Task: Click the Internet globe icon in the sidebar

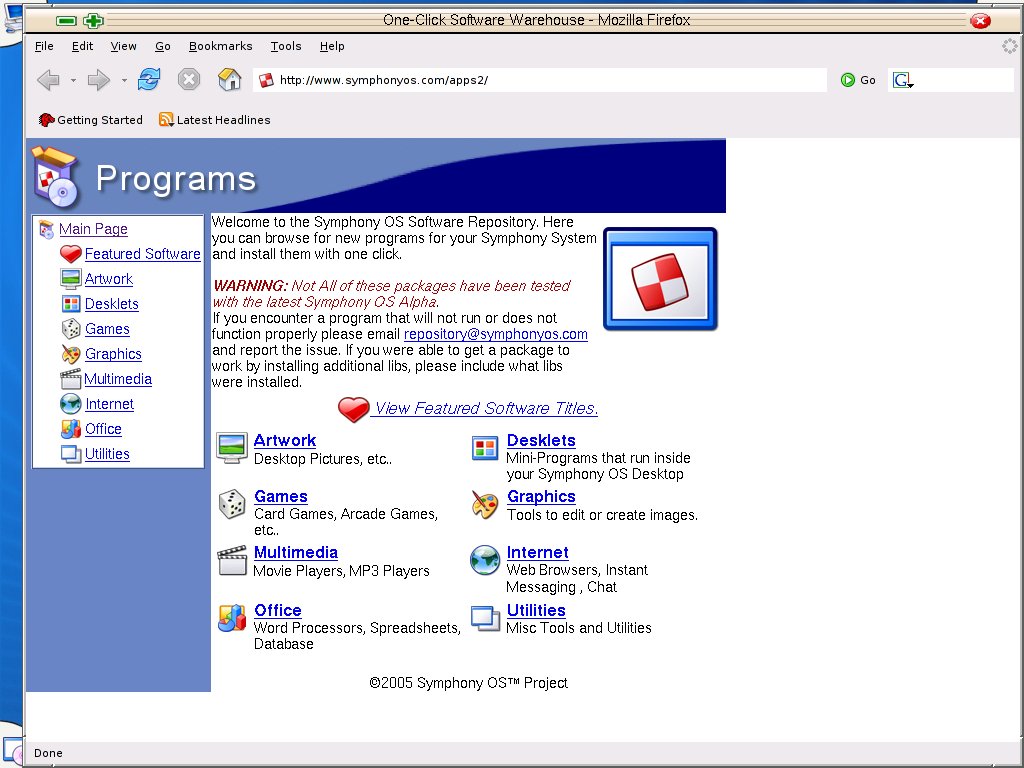Action: [71, 404]
